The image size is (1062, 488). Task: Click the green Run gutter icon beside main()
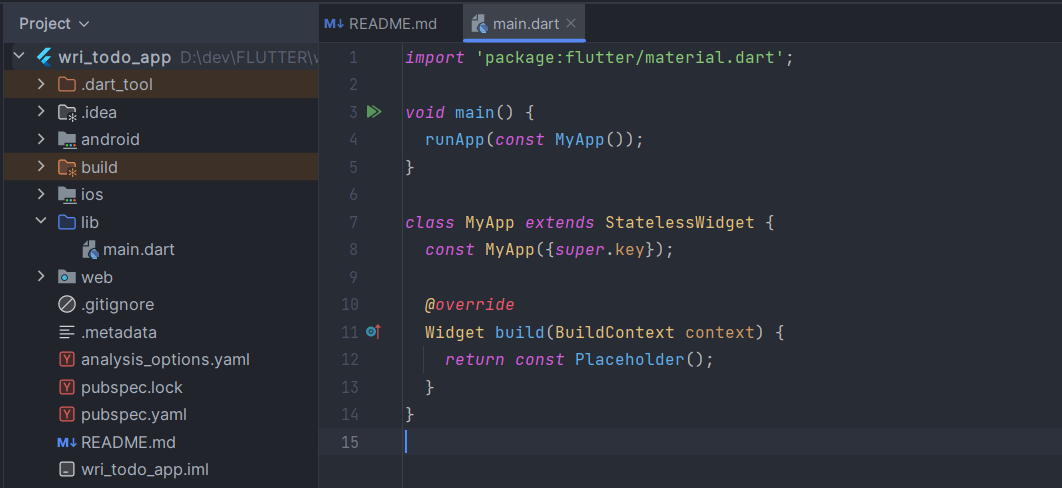coord(374,112)
